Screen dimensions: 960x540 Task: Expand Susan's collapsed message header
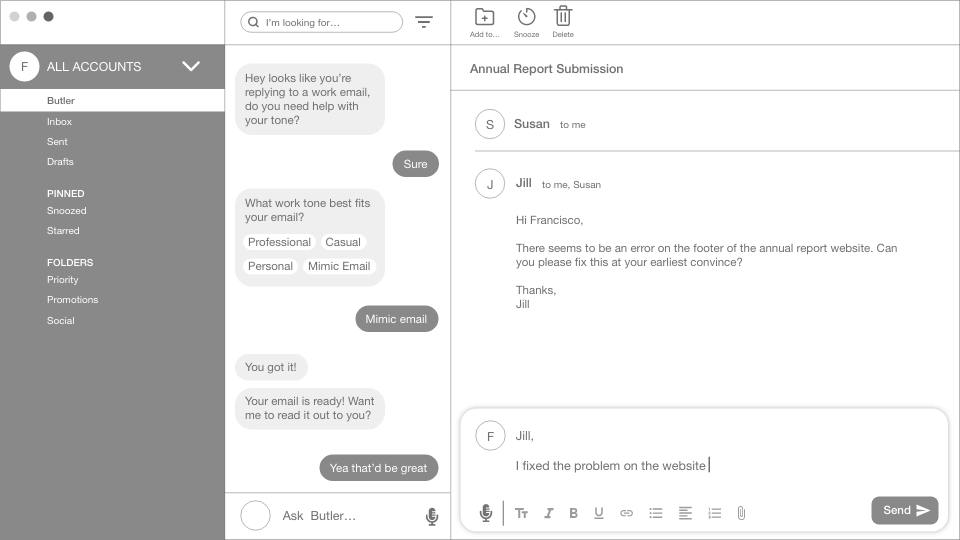(x=716, y=124)
